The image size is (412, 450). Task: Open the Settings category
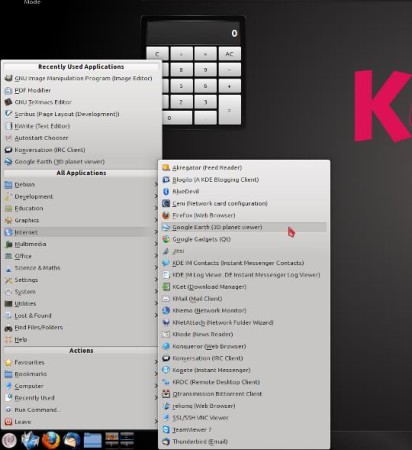[x=81, y=280]
